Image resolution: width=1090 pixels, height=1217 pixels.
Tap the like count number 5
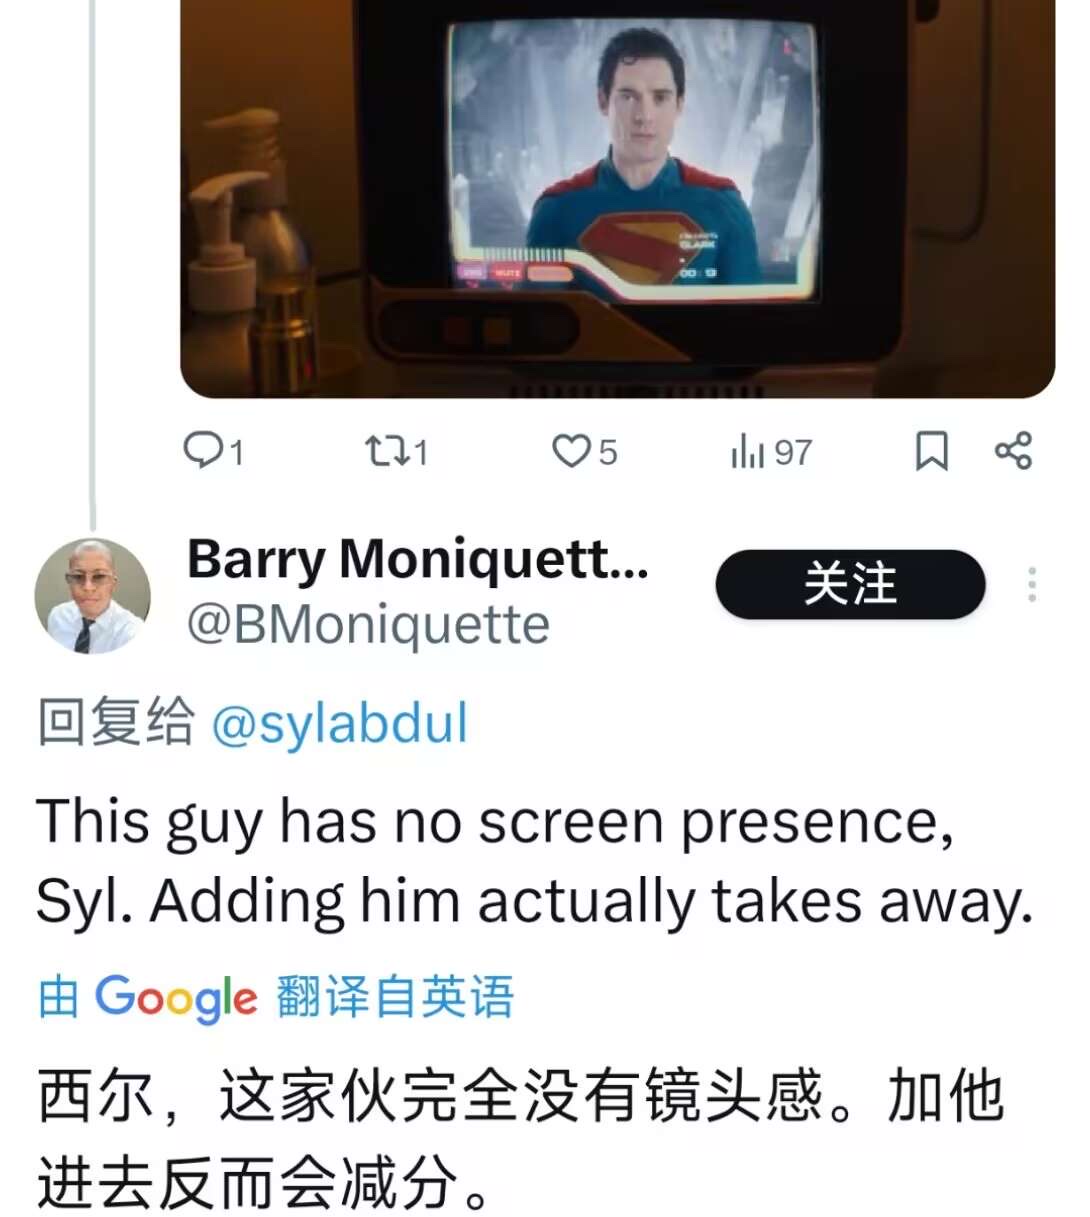608,452
